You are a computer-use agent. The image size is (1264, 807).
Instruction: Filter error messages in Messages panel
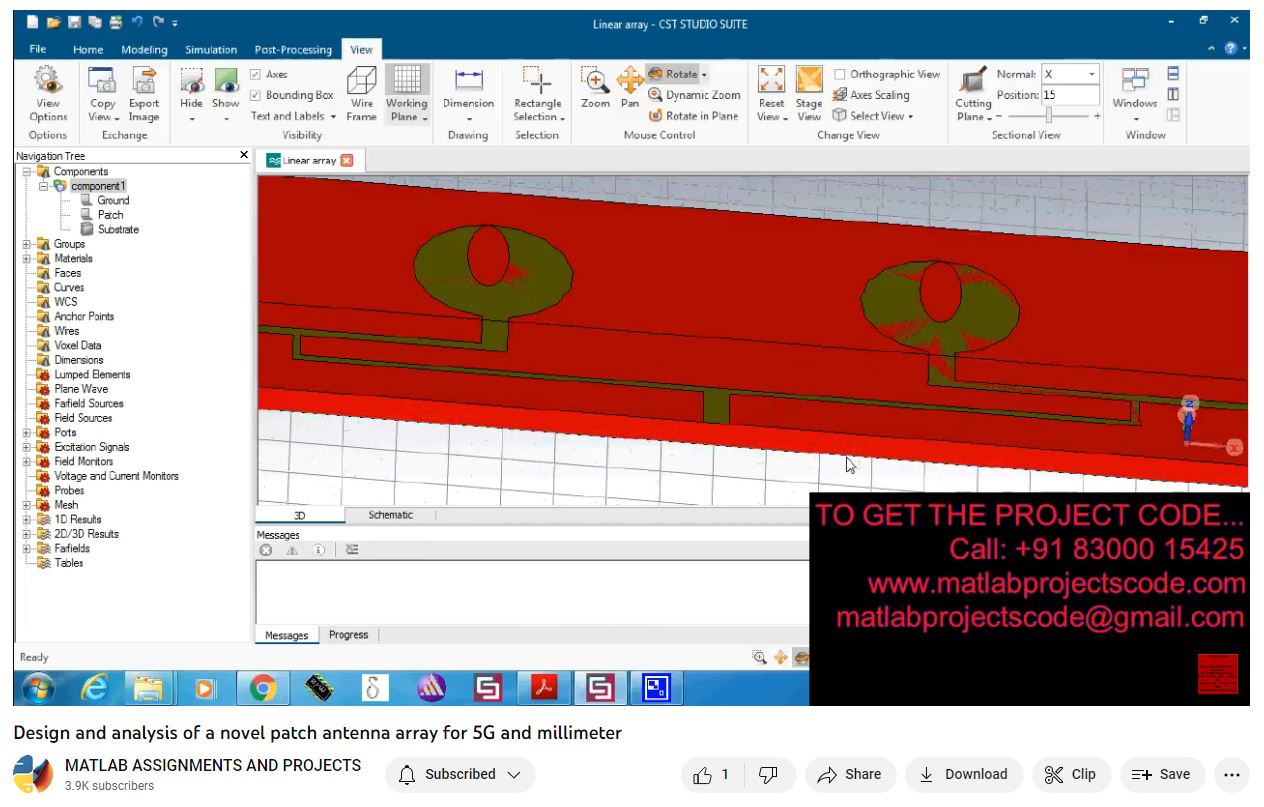coord(266,550)
